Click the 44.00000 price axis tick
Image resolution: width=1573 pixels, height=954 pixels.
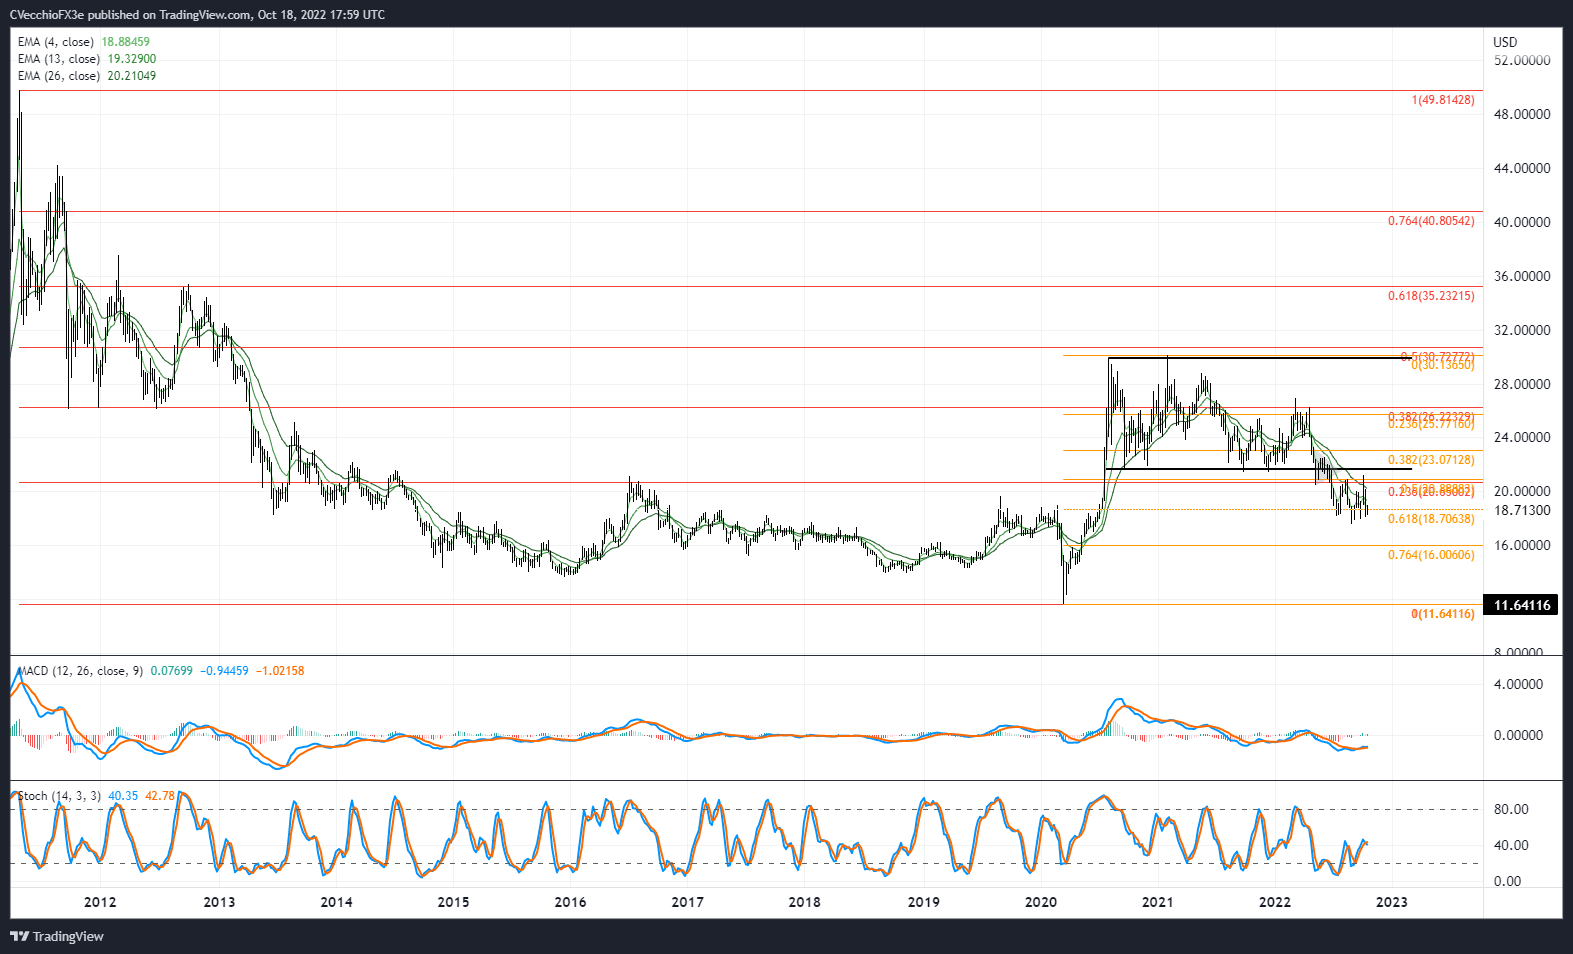pyautogui.click(x=1522, y=168)
